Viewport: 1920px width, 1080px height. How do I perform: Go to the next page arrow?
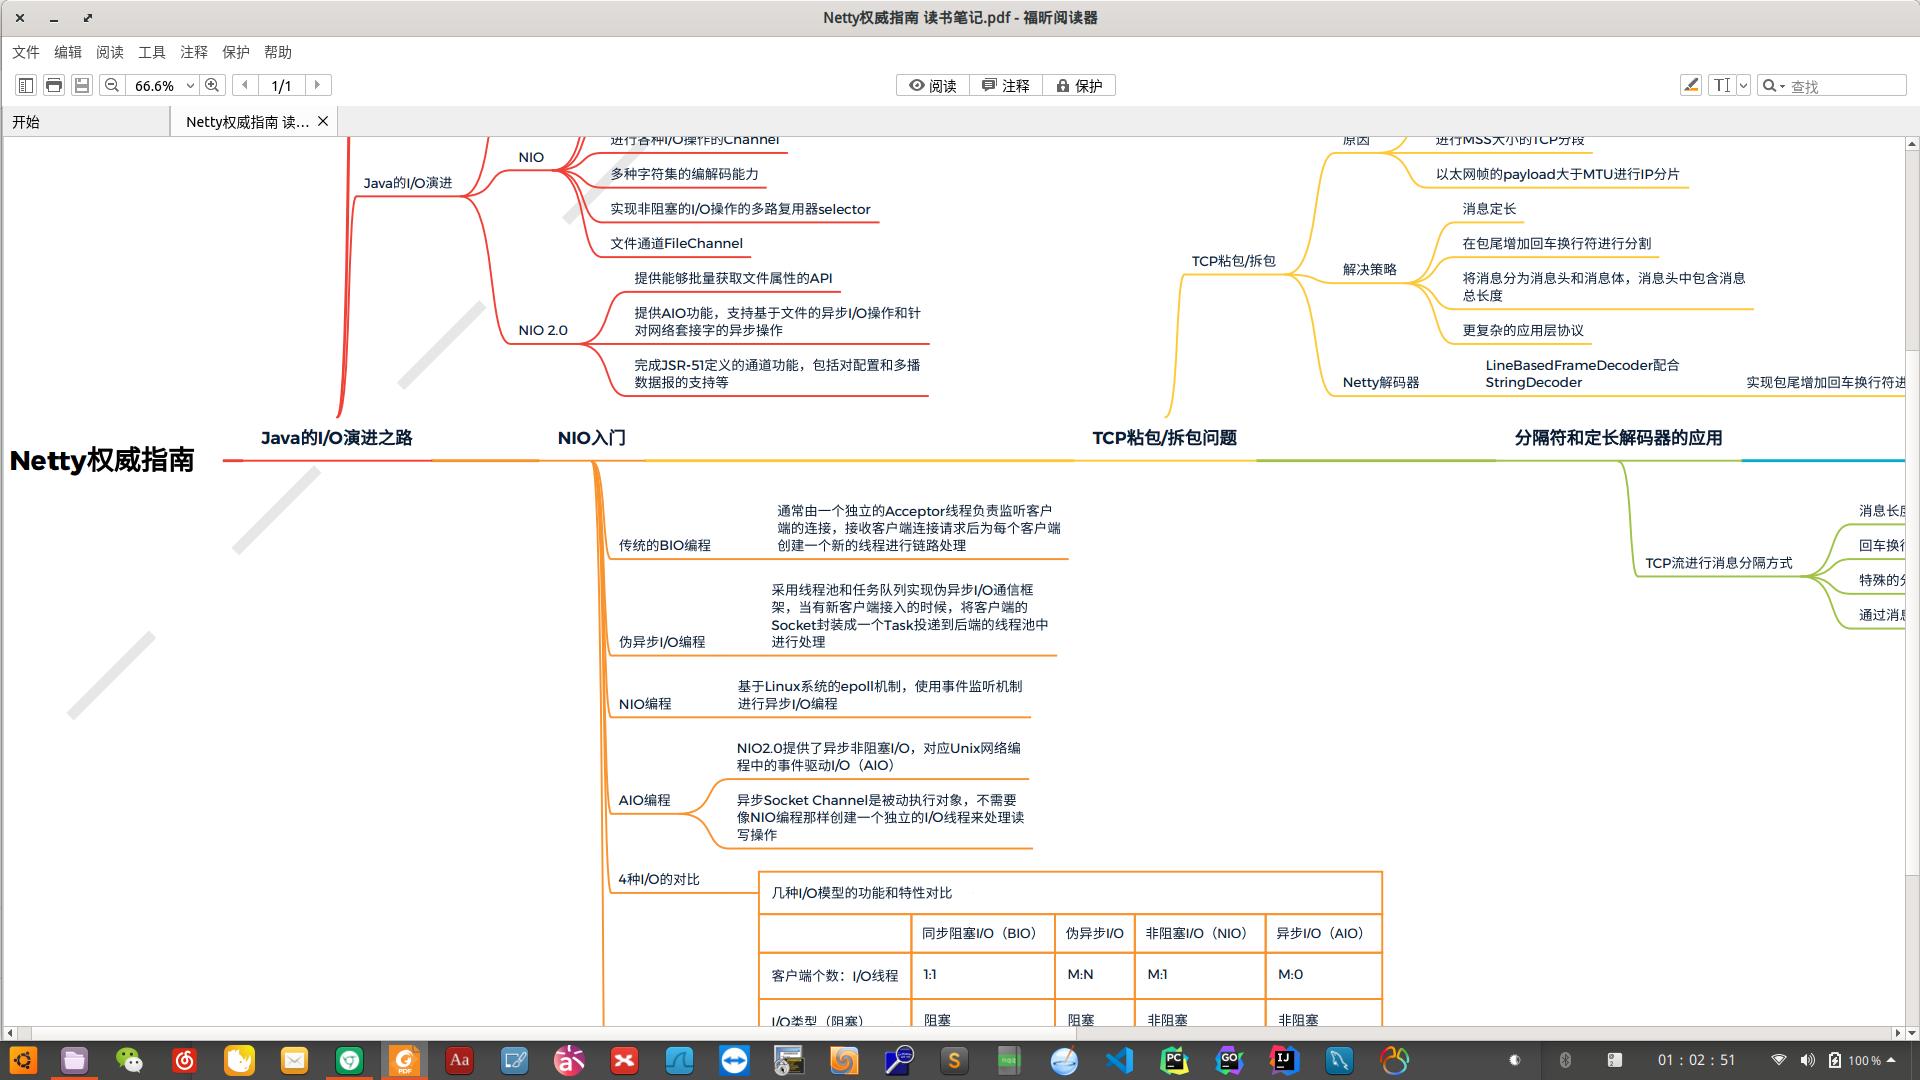(318, 86)
